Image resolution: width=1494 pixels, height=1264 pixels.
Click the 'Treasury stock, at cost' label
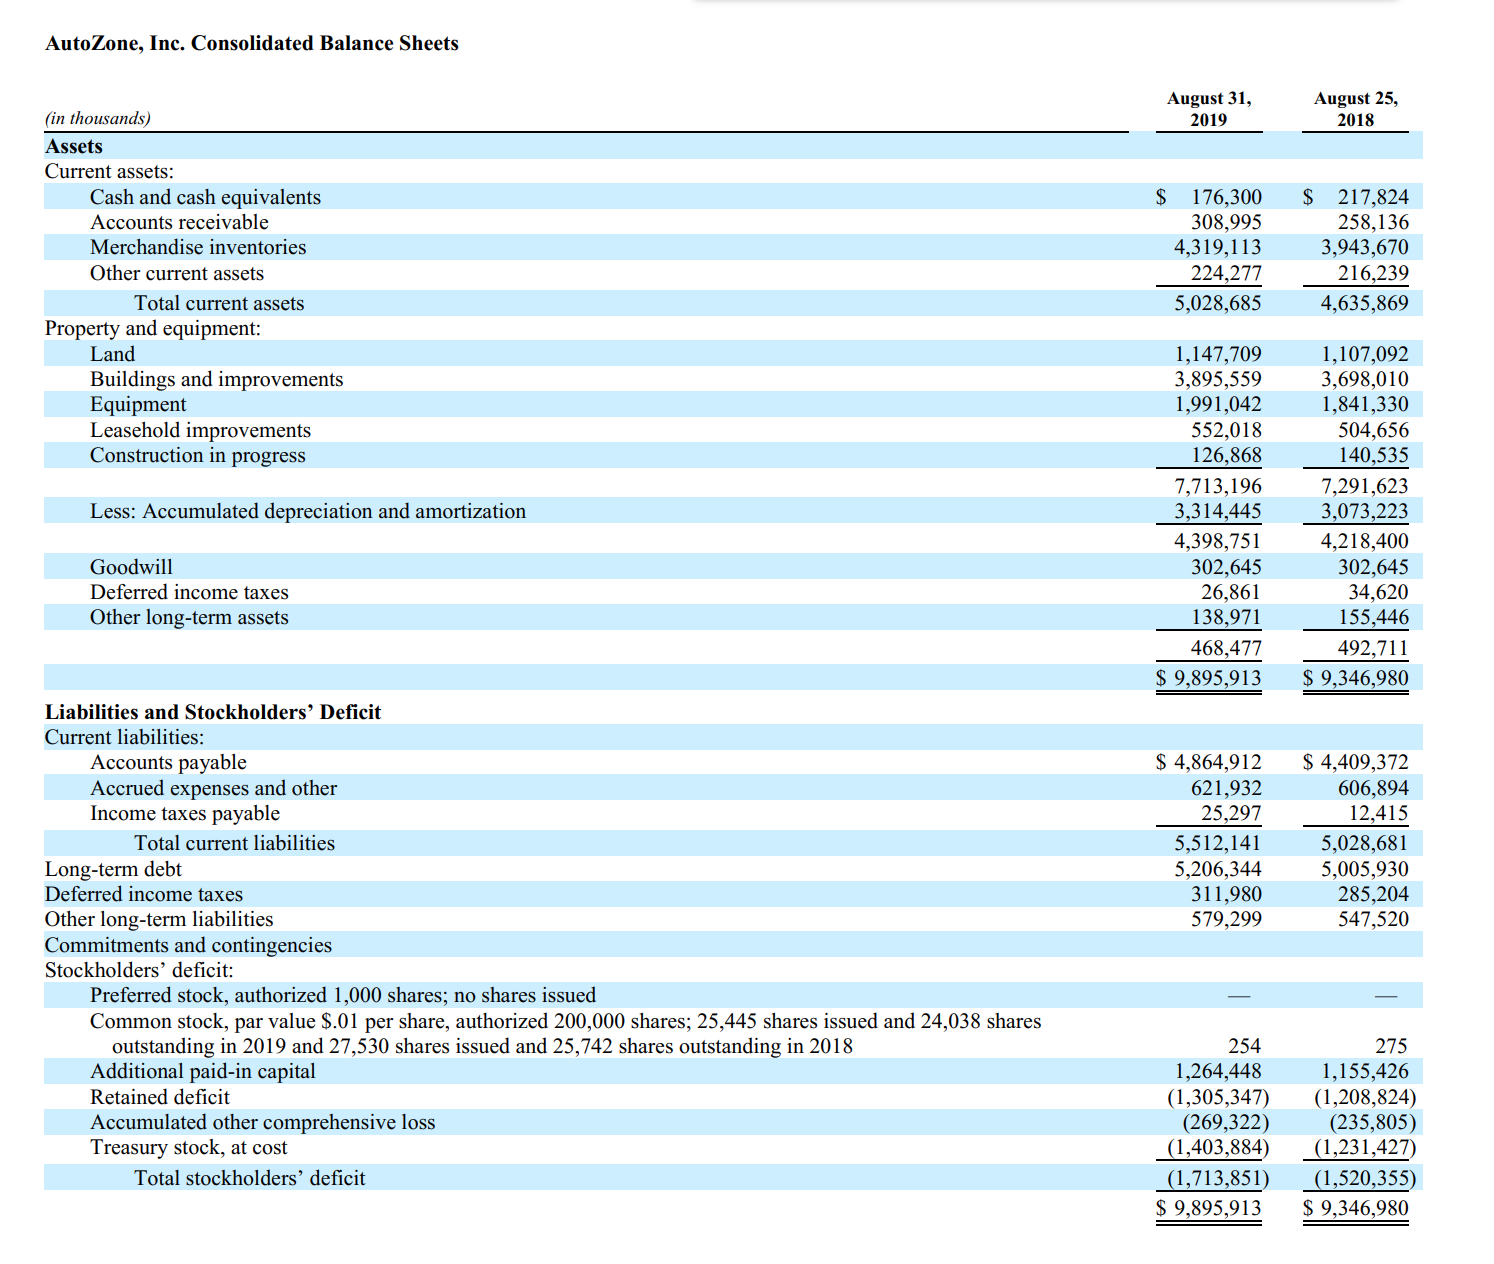(189, 1147)
